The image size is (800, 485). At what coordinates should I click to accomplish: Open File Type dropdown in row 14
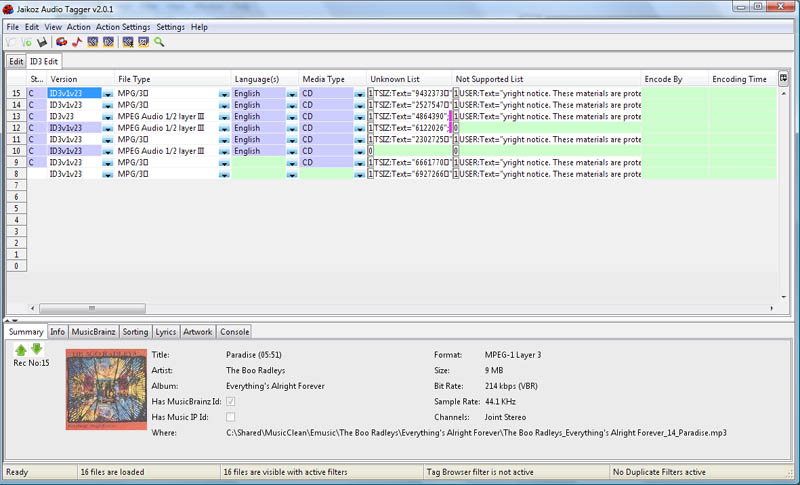224,106
